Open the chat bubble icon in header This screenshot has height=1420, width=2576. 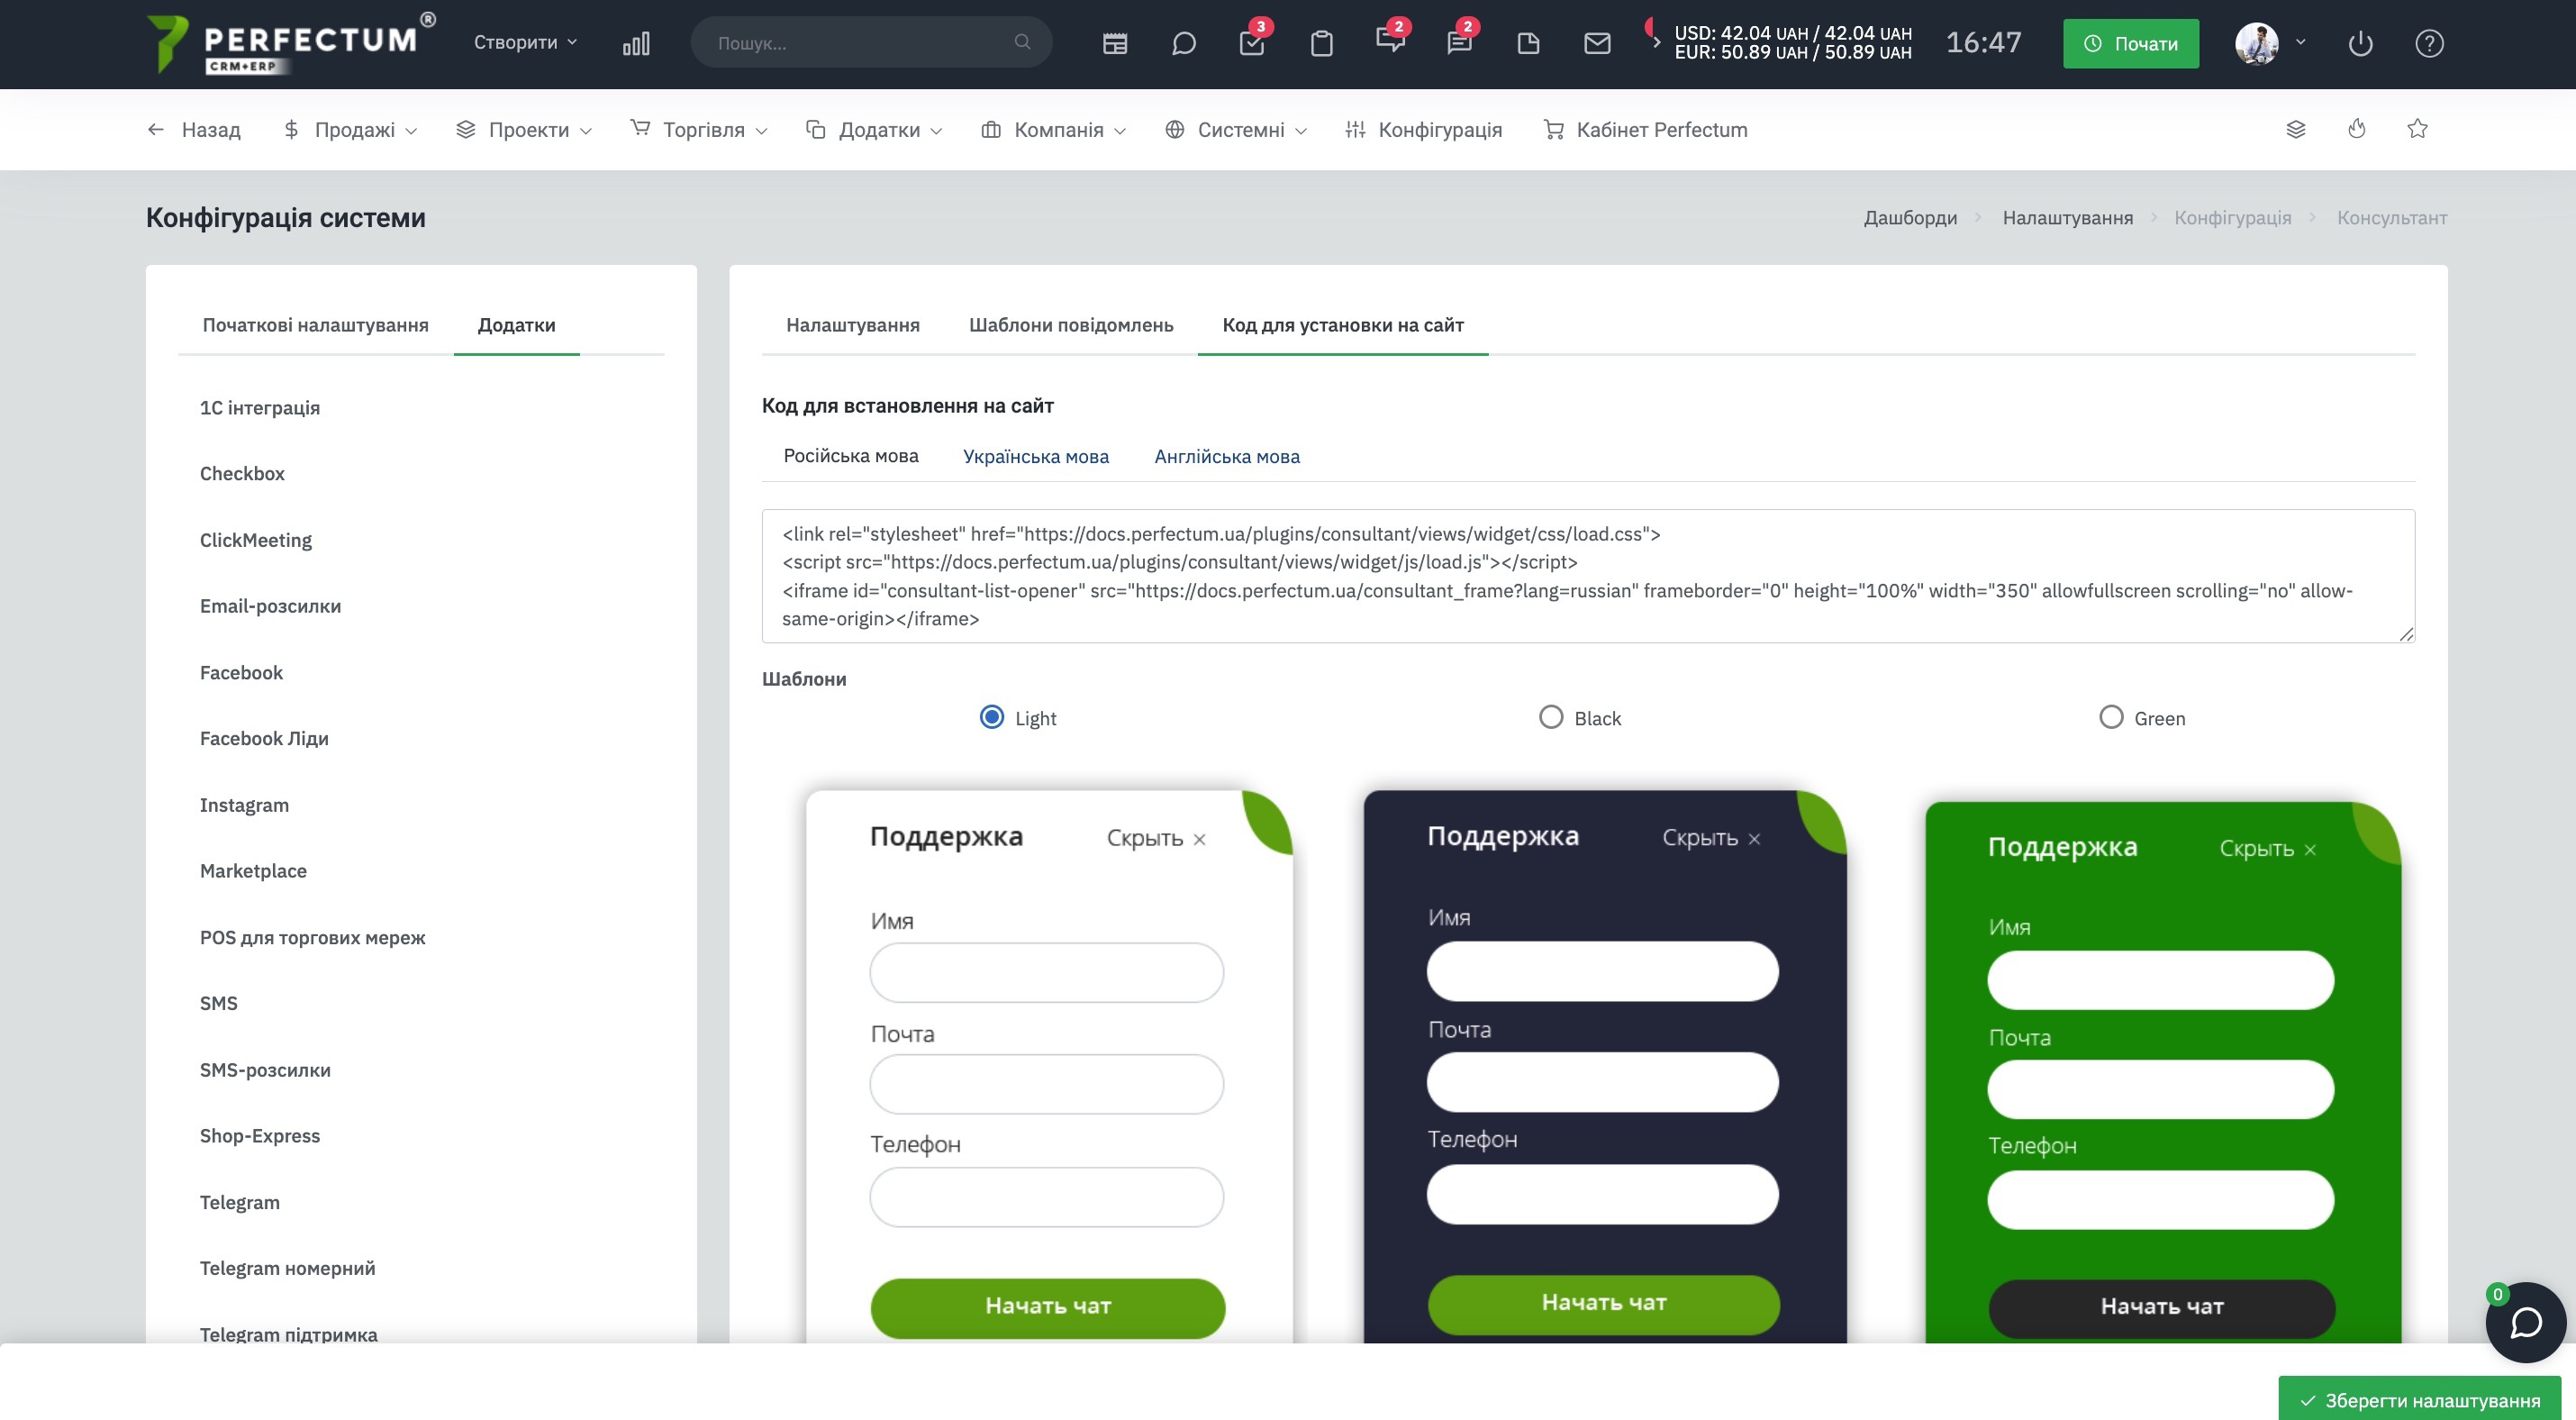pos(1184,43)
